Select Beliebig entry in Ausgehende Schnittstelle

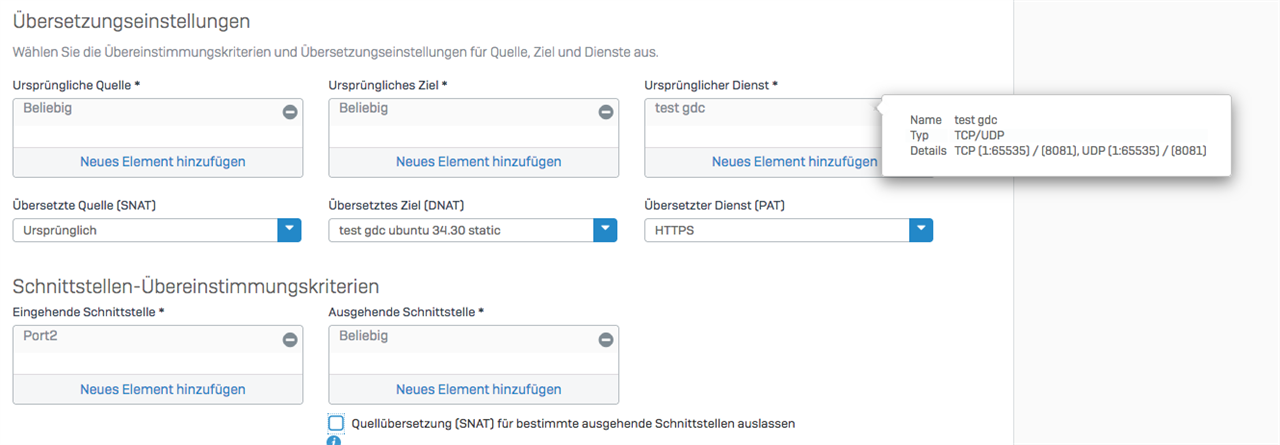(364, 336)
